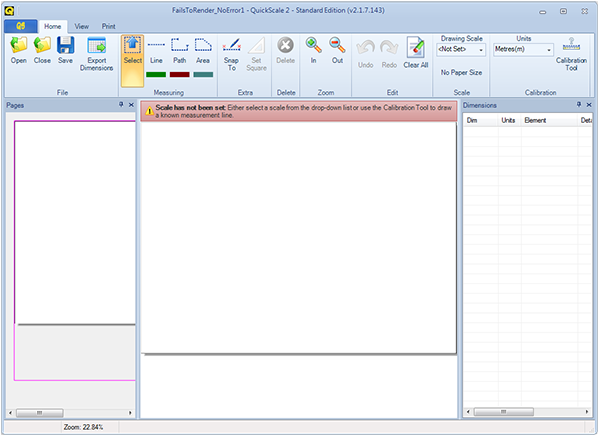
Task: Click the Units column header in Dimensions
Action: [510, 121]
